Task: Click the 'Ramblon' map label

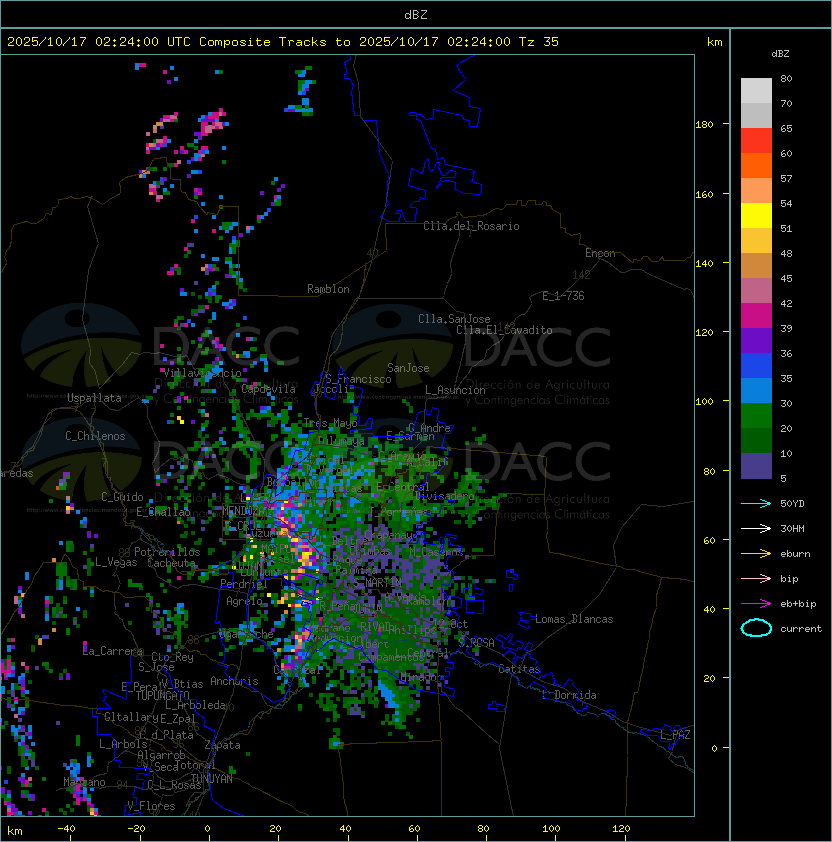Action: (328, 289)
